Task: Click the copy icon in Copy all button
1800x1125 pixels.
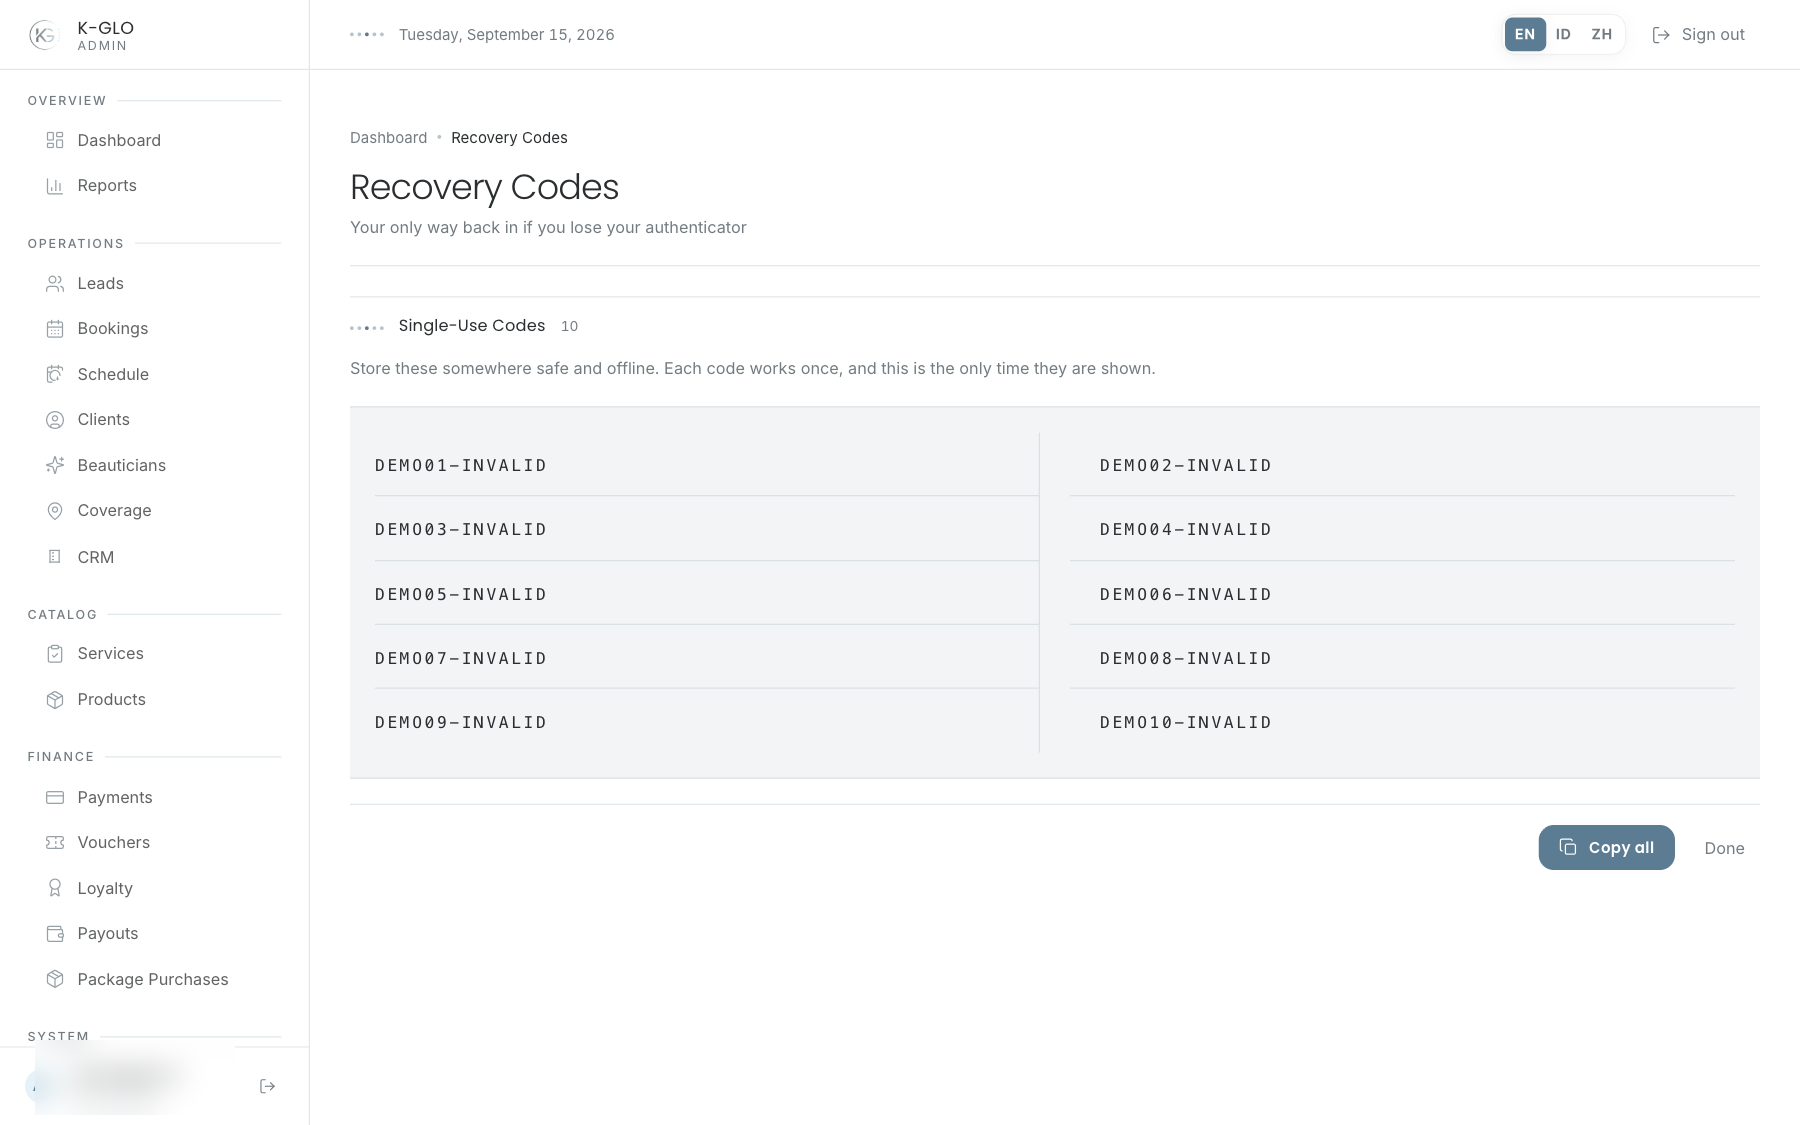Action: pyautogui.click(x=1568, y=847)
